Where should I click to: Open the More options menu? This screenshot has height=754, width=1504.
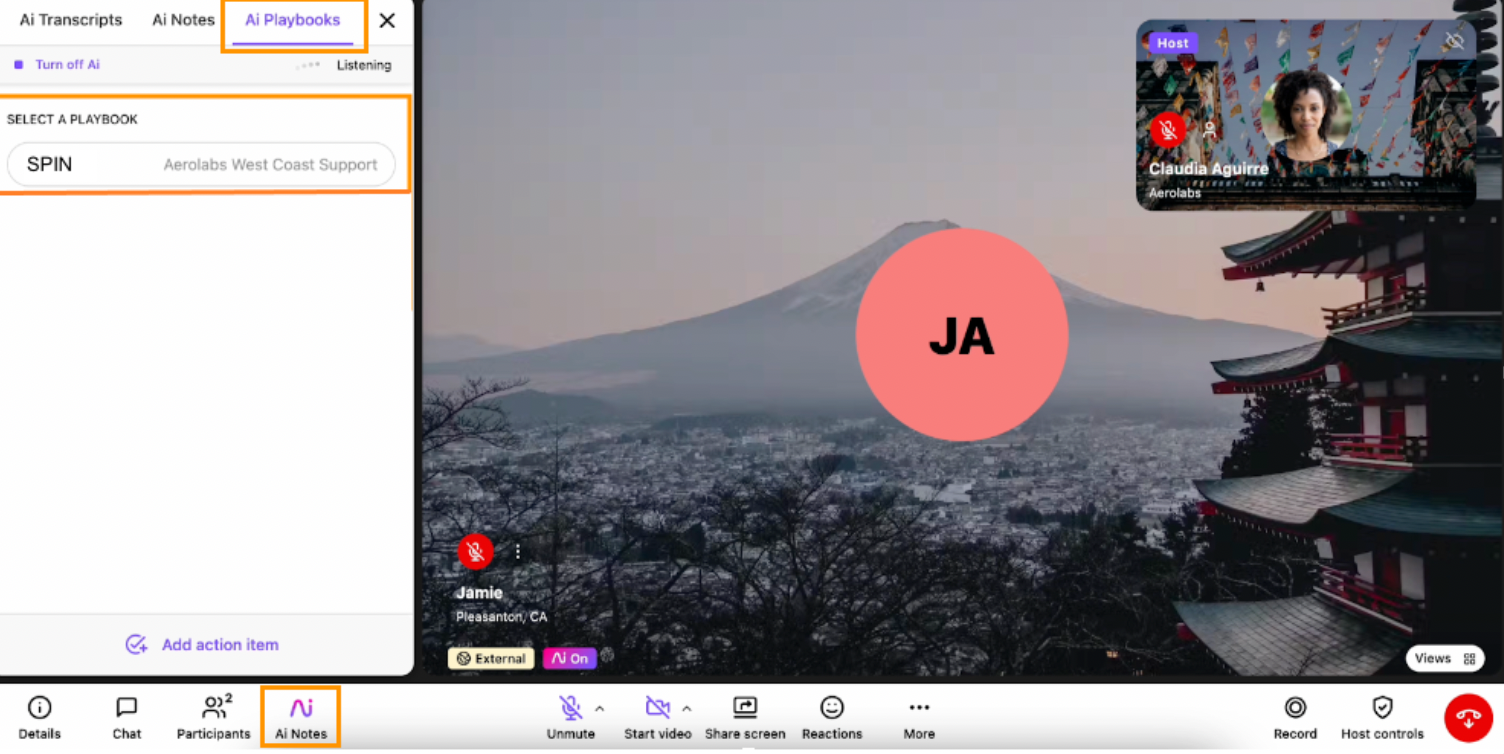[919, 709]
